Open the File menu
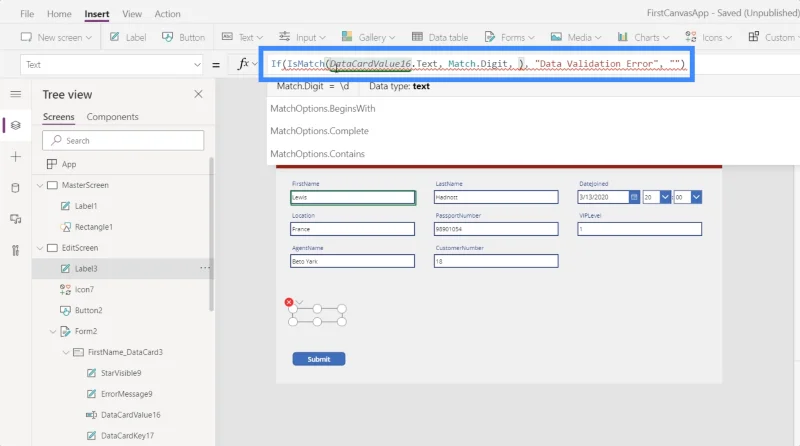Image resolution: width=800 pixels, height=446 pixels. [27, 14]
